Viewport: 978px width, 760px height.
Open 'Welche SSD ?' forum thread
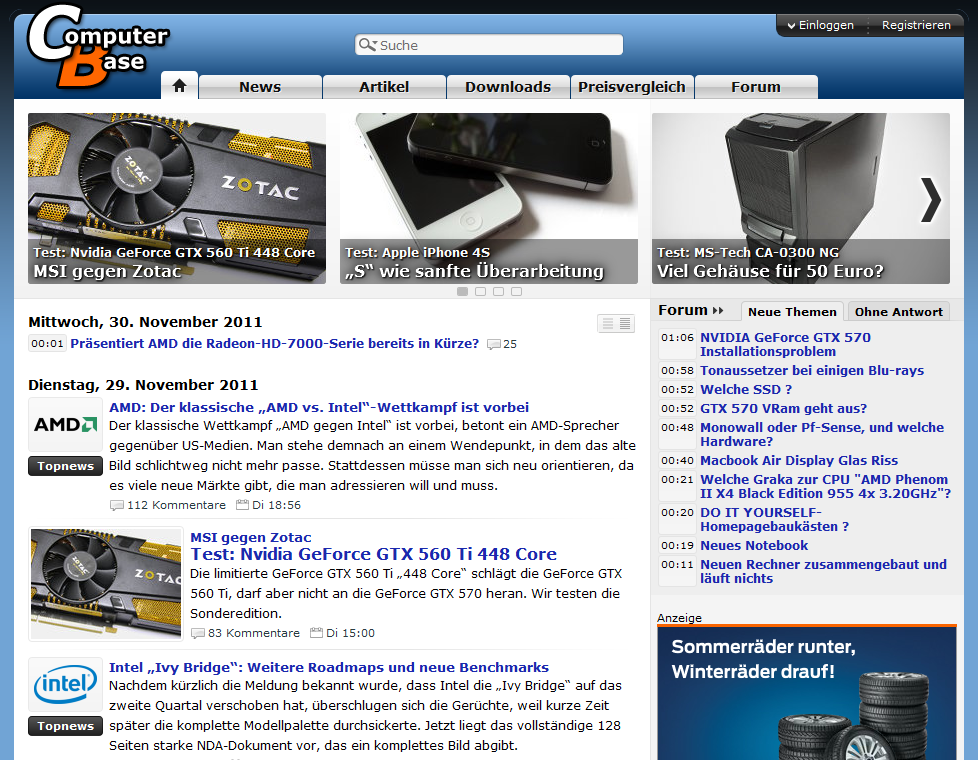(746, 389)
